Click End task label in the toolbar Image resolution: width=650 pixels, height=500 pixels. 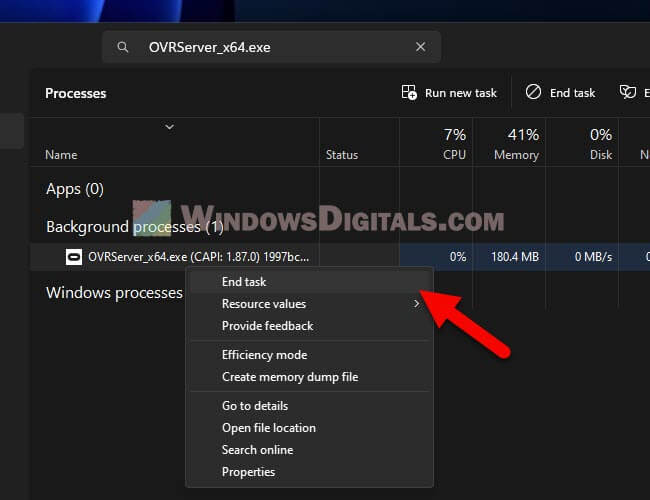coord(572,93)
